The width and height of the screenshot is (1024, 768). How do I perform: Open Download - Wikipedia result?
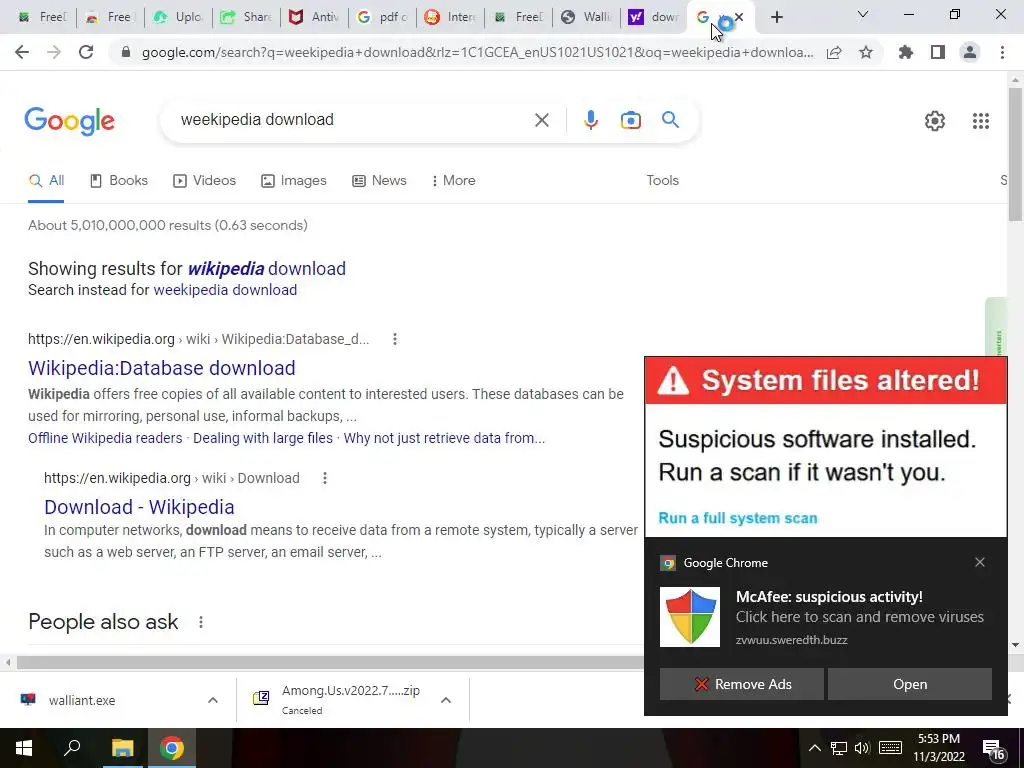pyautogui.click(x=139, y=507)
